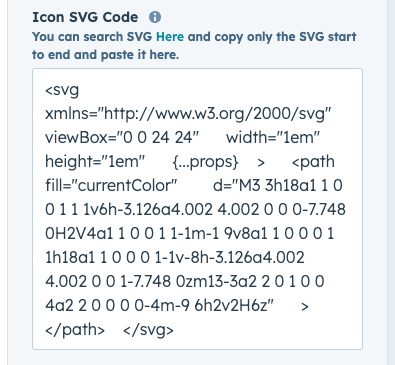Click the viewBox="0 0 24 24" attribute
Image resolution: width=395 pixels, height=365 pixels.
click(x=122, y=137)
